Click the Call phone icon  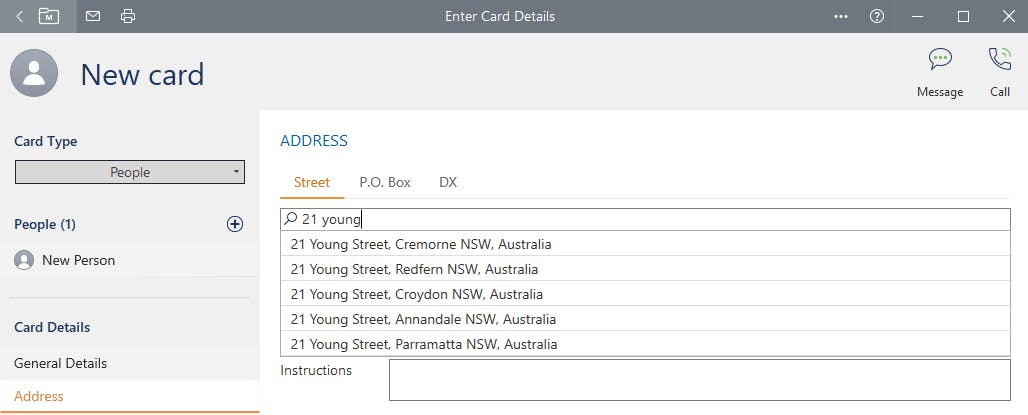pos(999,59)
